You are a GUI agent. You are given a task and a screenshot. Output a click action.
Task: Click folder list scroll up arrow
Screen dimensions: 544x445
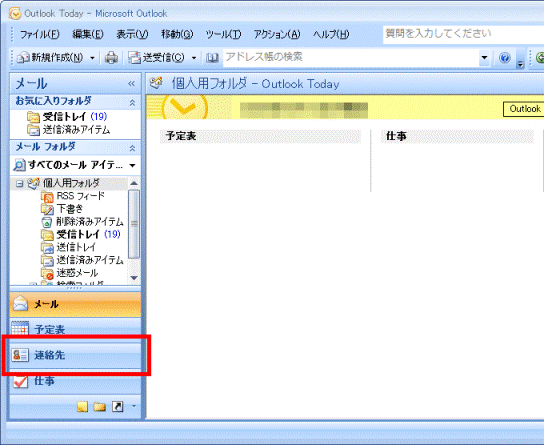(x=134, y=183)
